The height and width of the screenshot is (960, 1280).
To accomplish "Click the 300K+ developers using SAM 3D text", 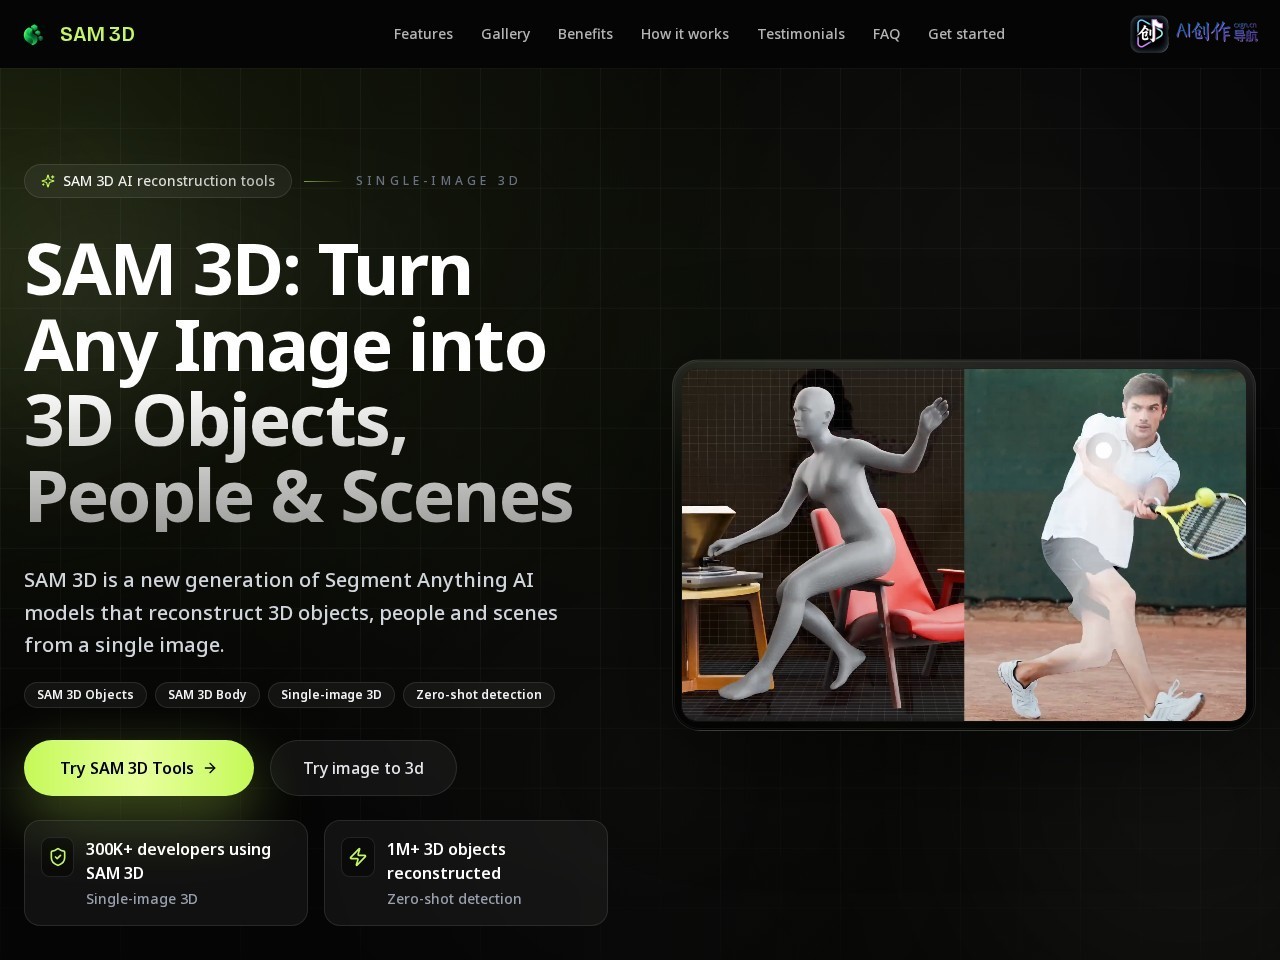I will (x=178, y=861).
